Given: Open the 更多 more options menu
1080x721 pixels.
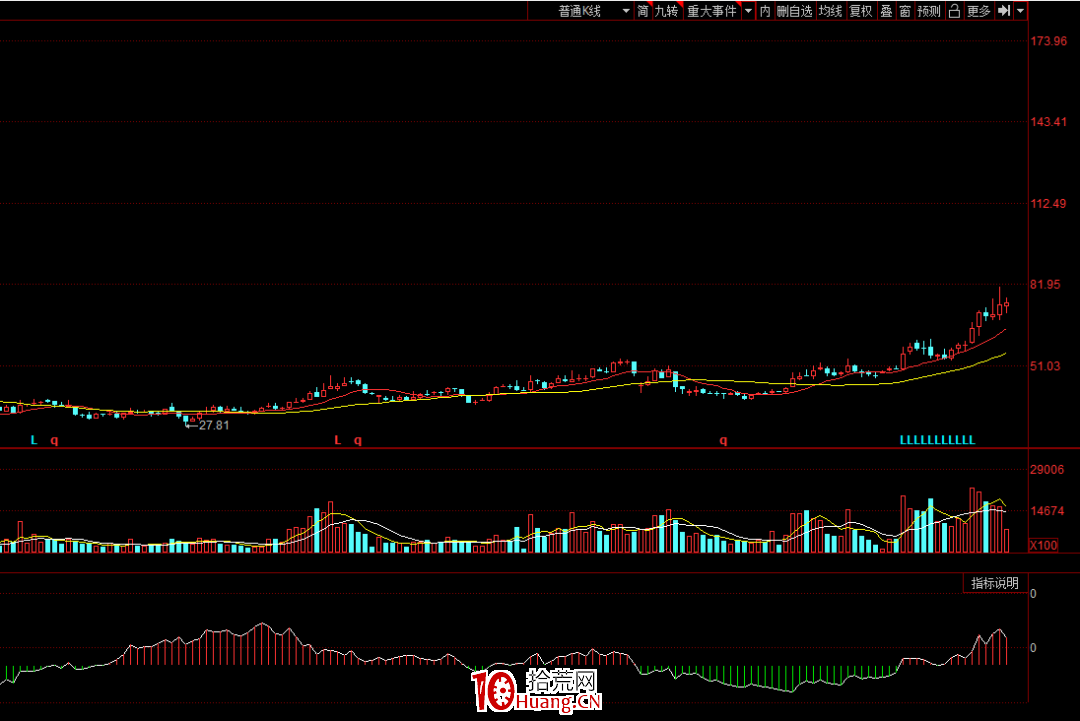Looking at the screenshot, I should 979,11.
